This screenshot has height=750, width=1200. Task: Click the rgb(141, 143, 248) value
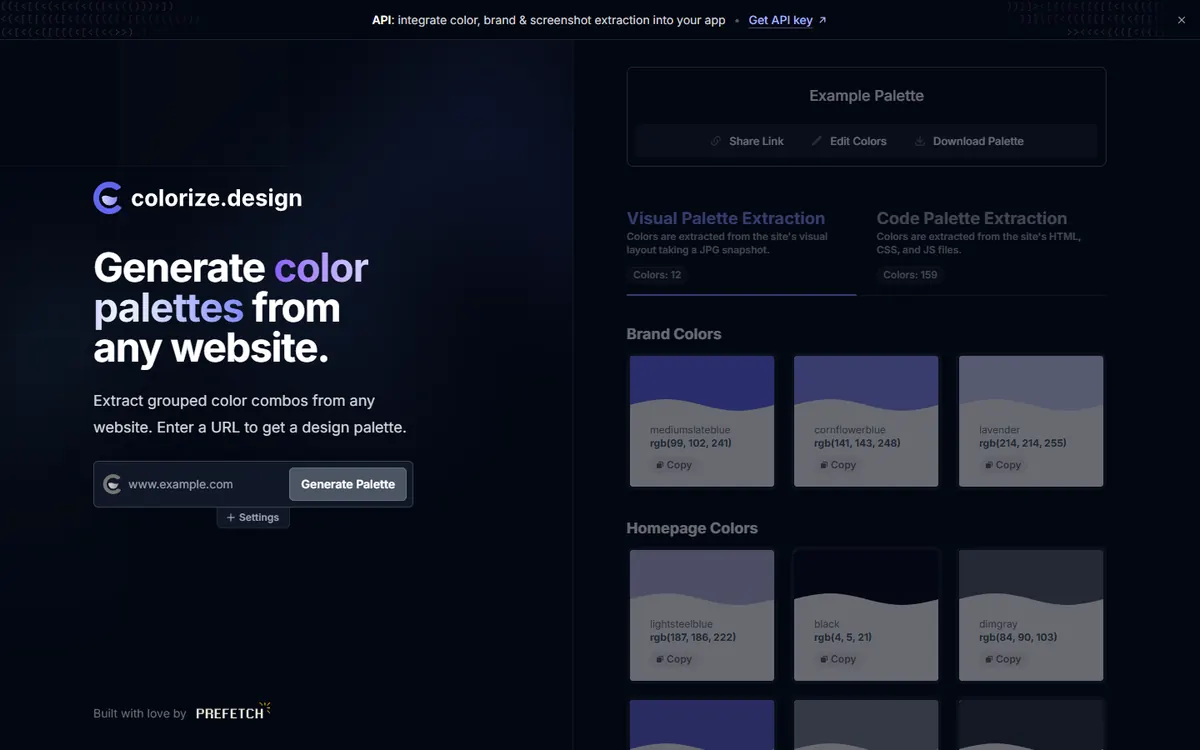coord(857,442)
